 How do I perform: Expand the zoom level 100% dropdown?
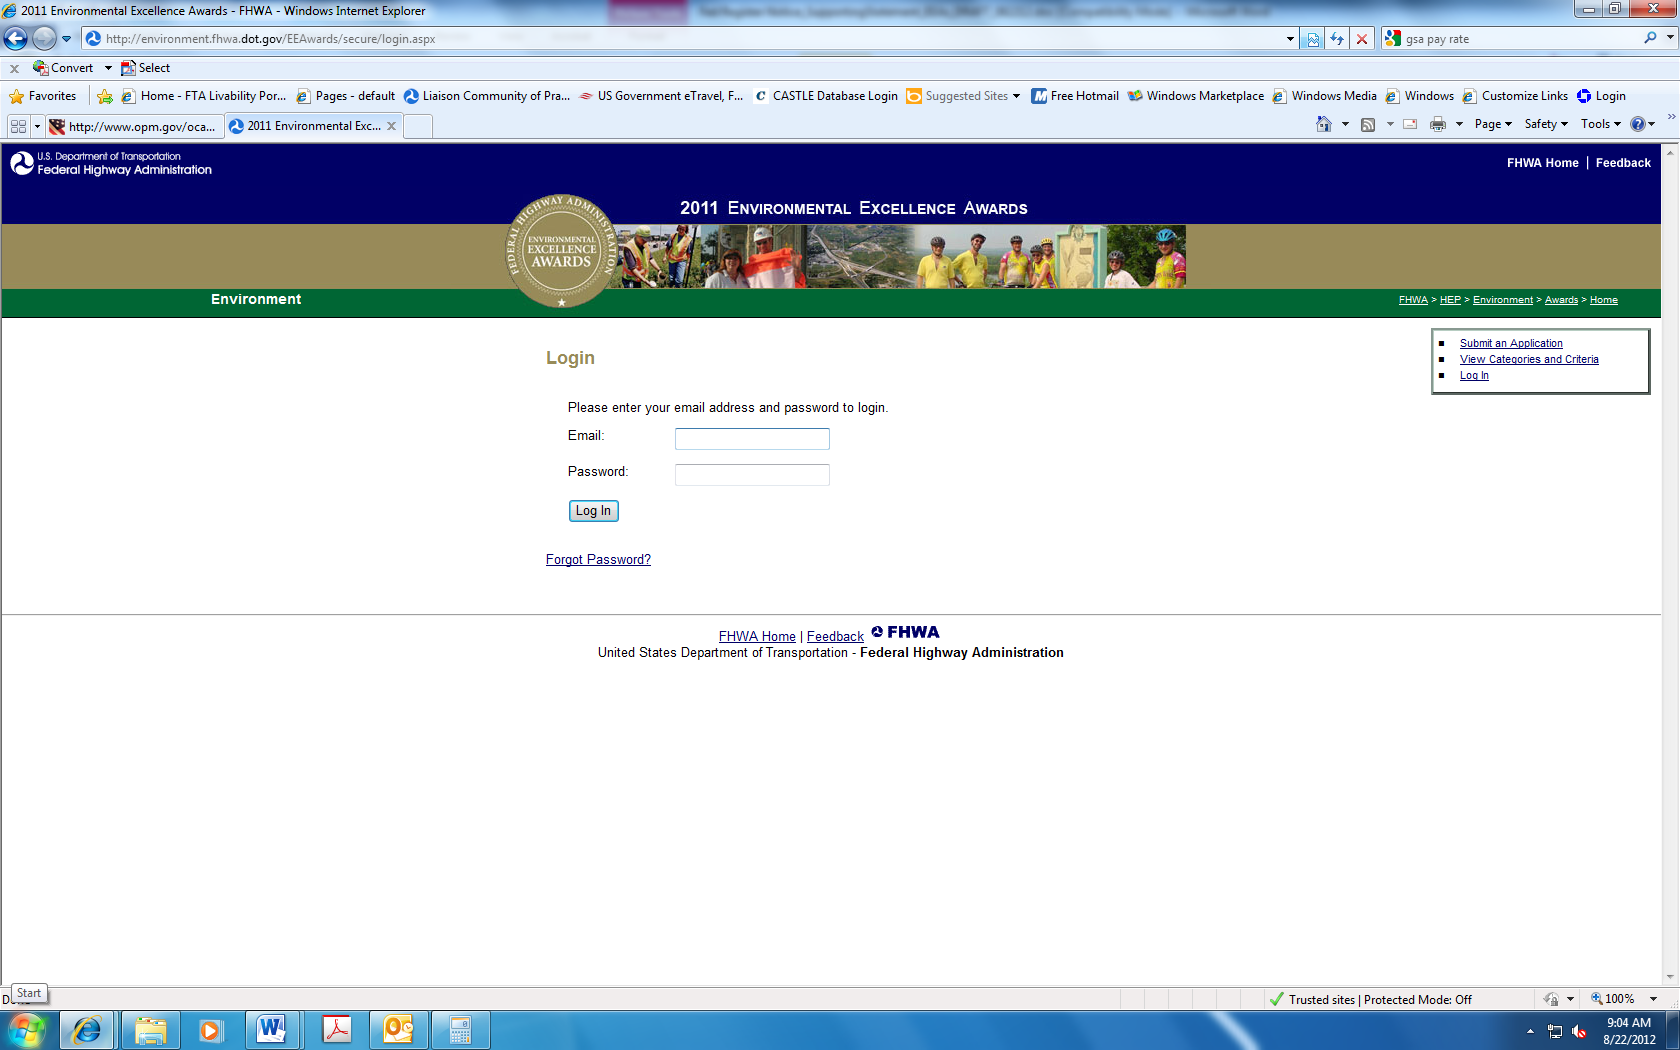pyautogui.click(x=1654, y=999)
